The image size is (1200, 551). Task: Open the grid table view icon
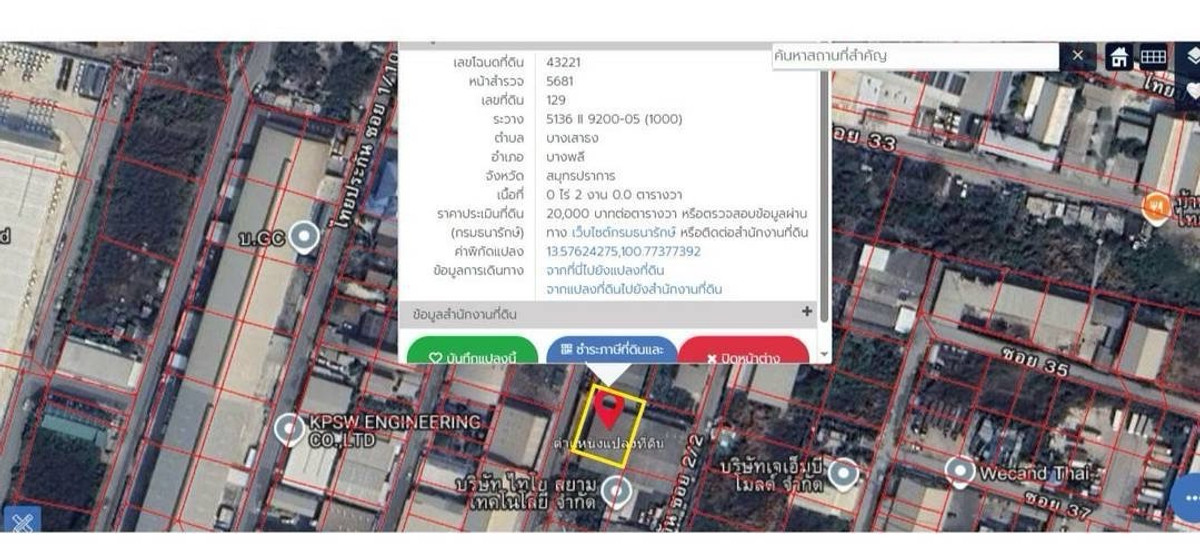pyautogui.click(x=1153, y=57)
